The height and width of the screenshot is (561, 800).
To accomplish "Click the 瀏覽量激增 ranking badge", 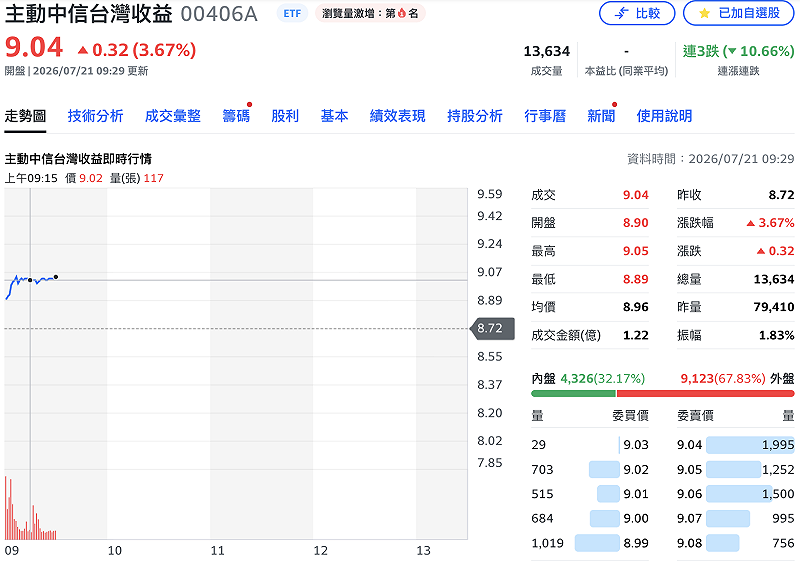I will [x=370, y=14].
